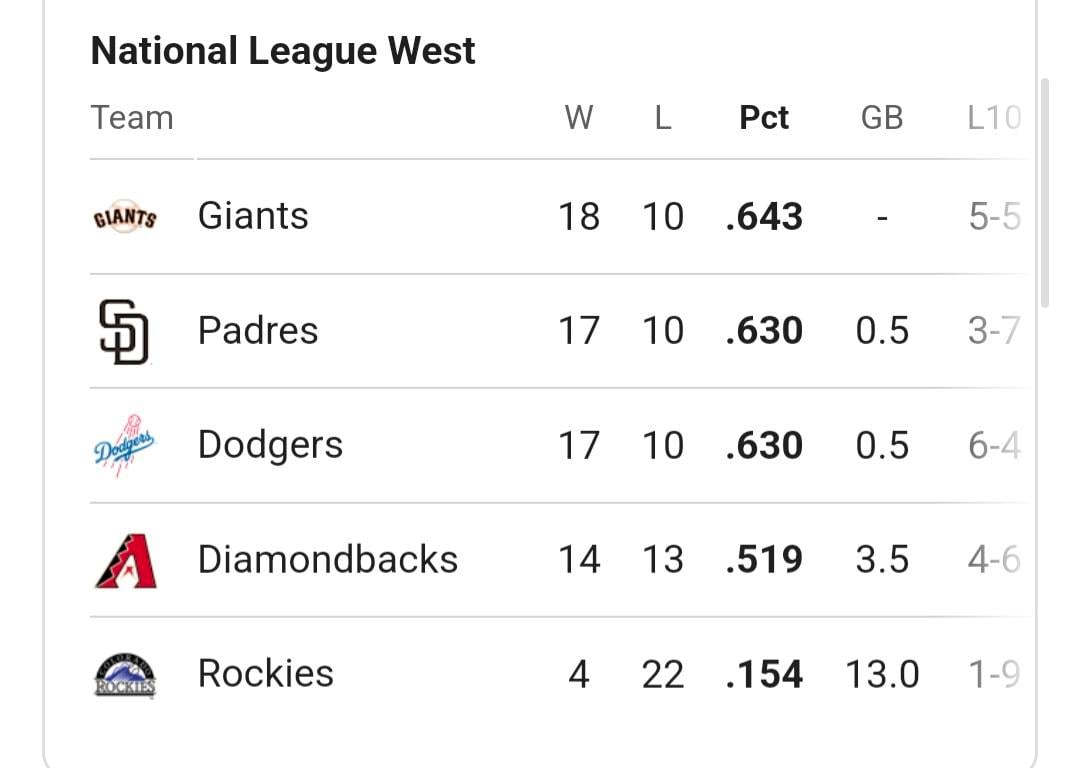Click the Diamondbacks A logo
This screenshot has height=768, width=1080.
(125, 561)
